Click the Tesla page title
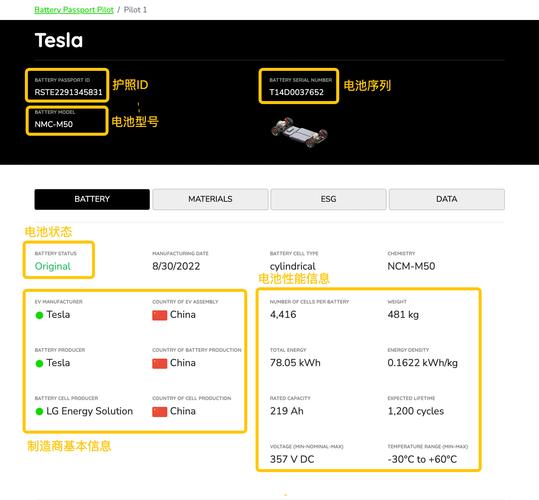This screenshot has height=500, width=539. [x=59, y=40]
